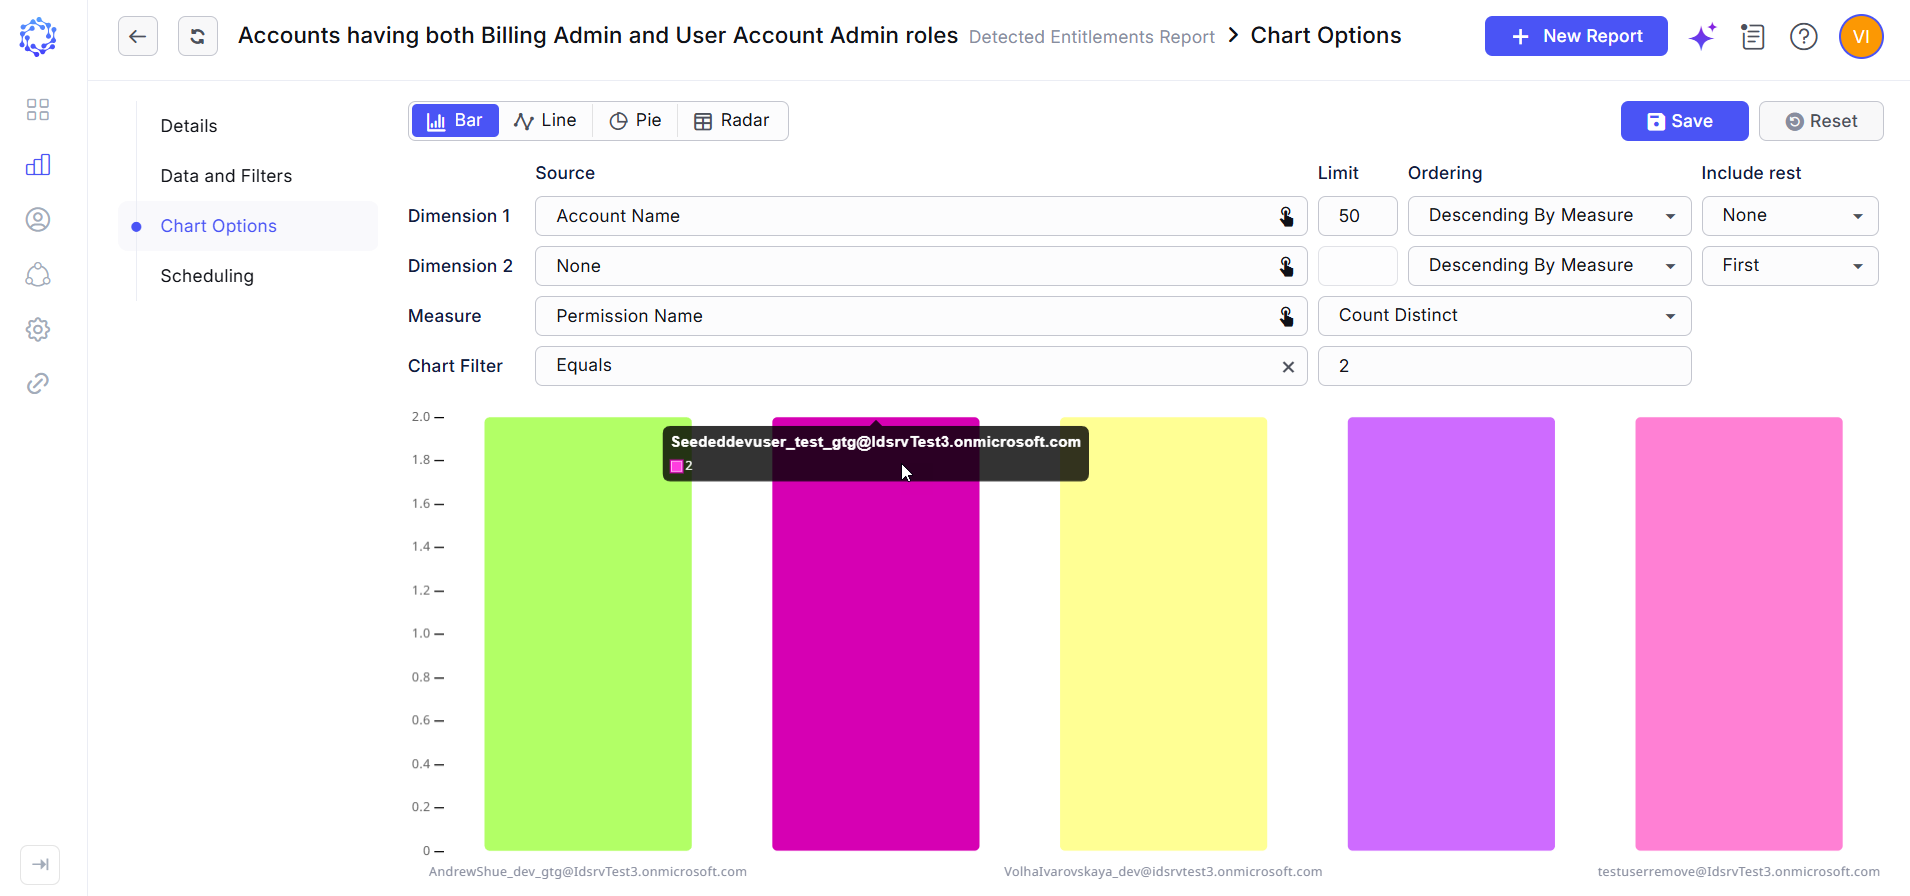
Task: Switch chart type to Pie
Action: pyautogui.click(x=635, y=121)
